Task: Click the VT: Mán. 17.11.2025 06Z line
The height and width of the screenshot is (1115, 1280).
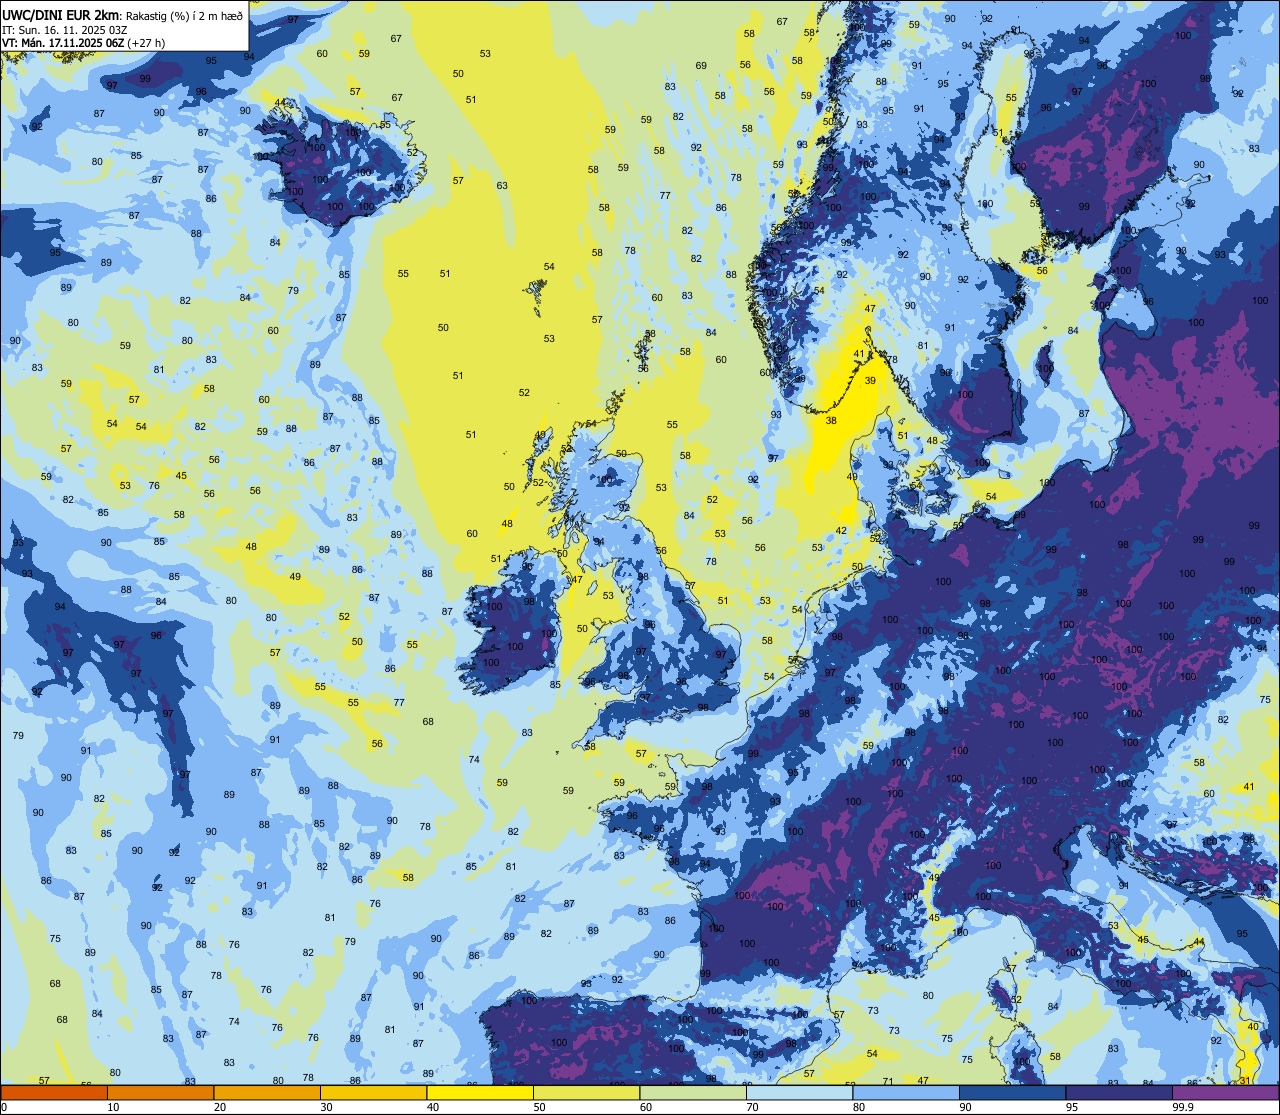Action: tap(83, 43)
